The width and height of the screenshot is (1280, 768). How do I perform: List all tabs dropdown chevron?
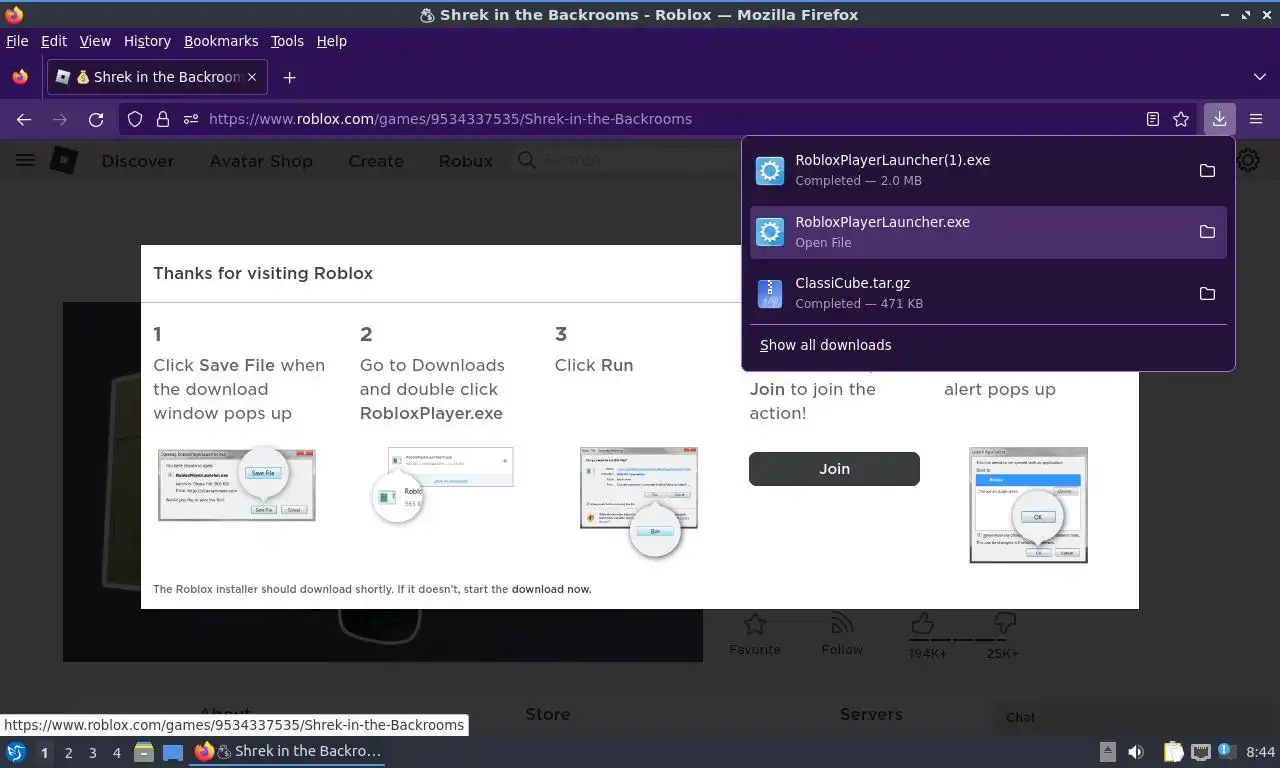(1259, 77)
